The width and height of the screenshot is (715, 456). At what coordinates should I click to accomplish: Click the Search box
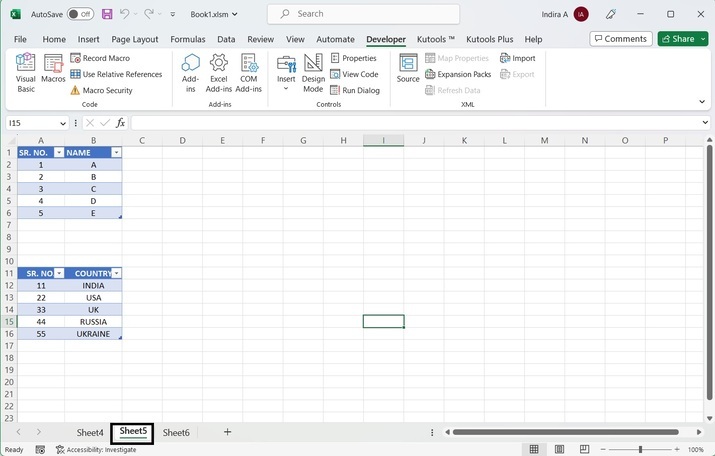pyautogui.click(x=363, y=14)
